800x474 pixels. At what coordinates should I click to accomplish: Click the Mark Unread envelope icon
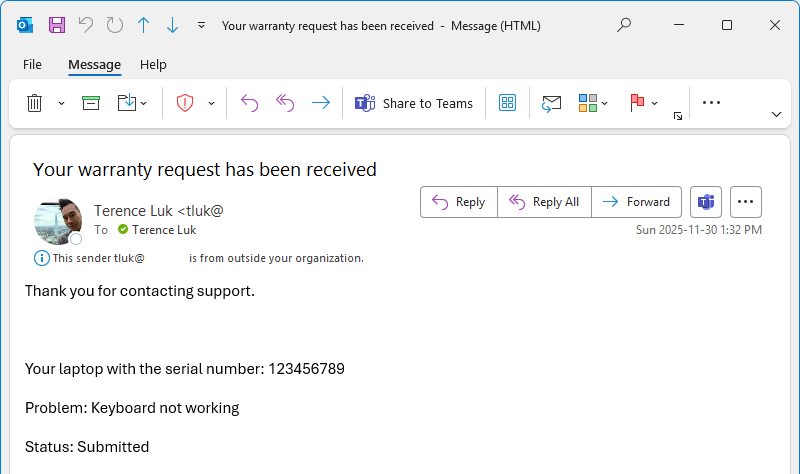tap(551, 103)
